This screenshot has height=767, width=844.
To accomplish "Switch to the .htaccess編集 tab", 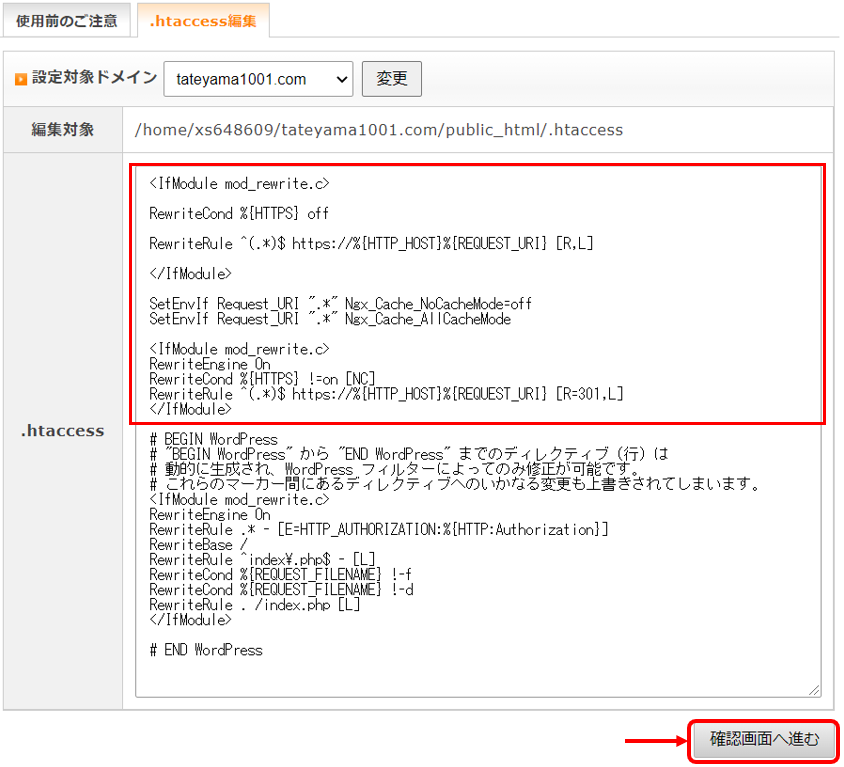I will coord(203,20).
